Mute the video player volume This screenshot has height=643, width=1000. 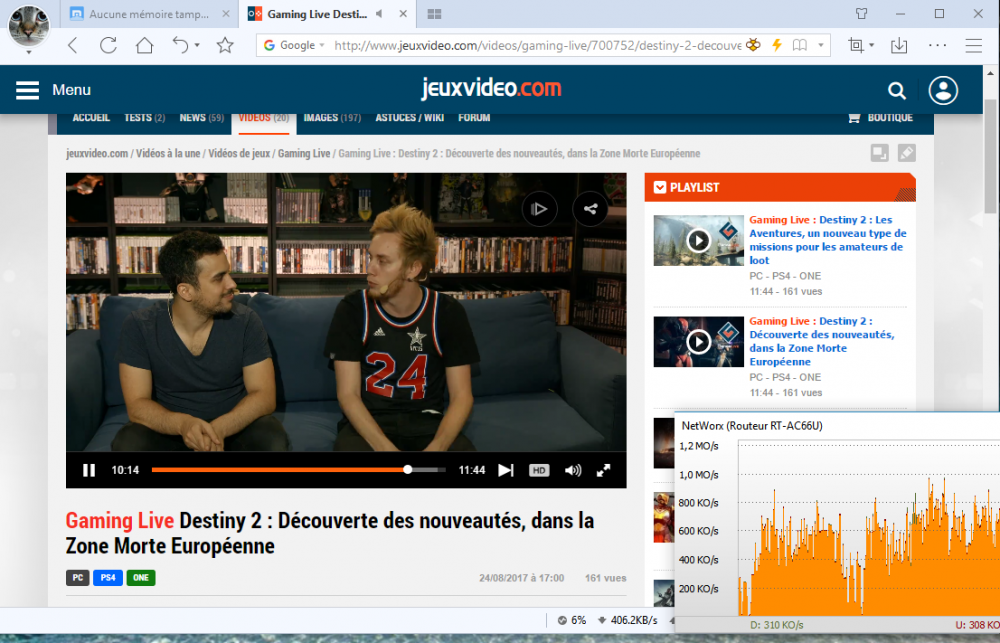(x=573, y=470)
